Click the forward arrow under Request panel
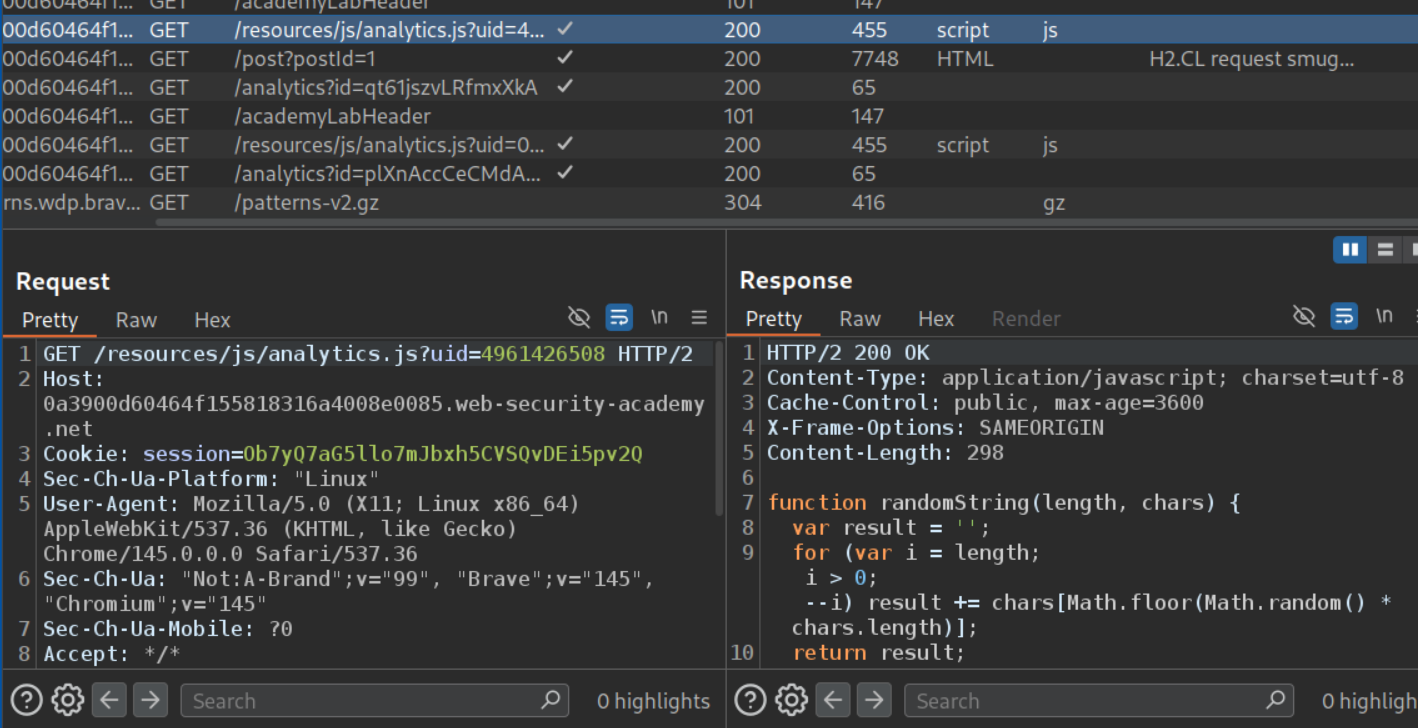The image size is (1418, 728). click(150, 700)
